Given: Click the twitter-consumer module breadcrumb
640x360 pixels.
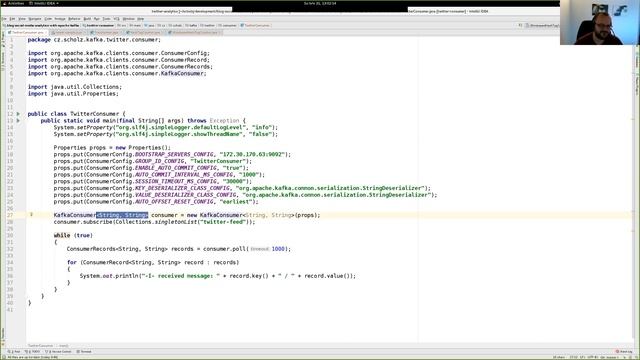Looking at the screenshot, I should [98, 25].
